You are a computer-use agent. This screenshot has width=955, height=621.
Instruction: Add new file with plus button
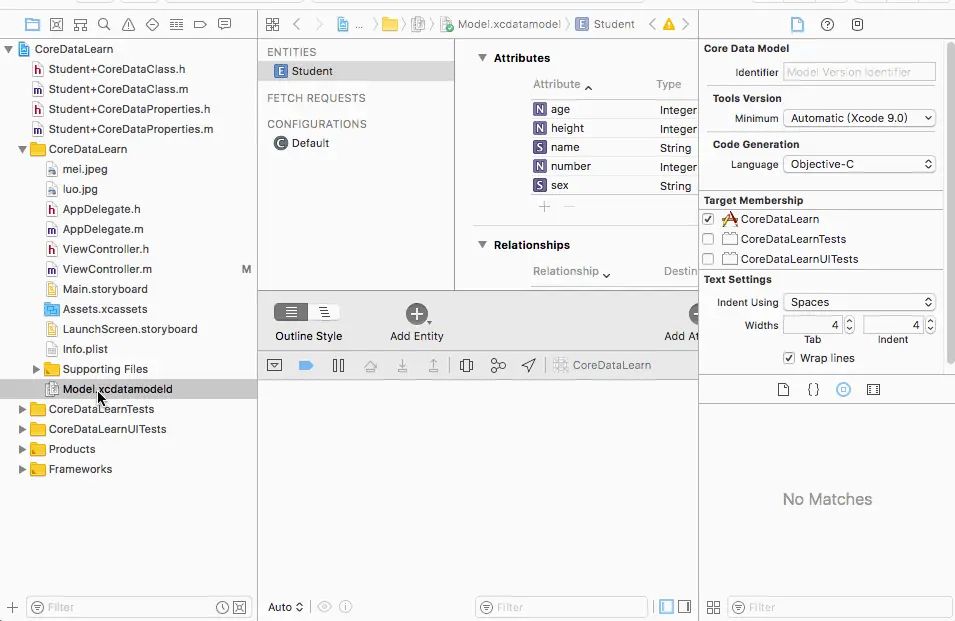click(13, 607)
